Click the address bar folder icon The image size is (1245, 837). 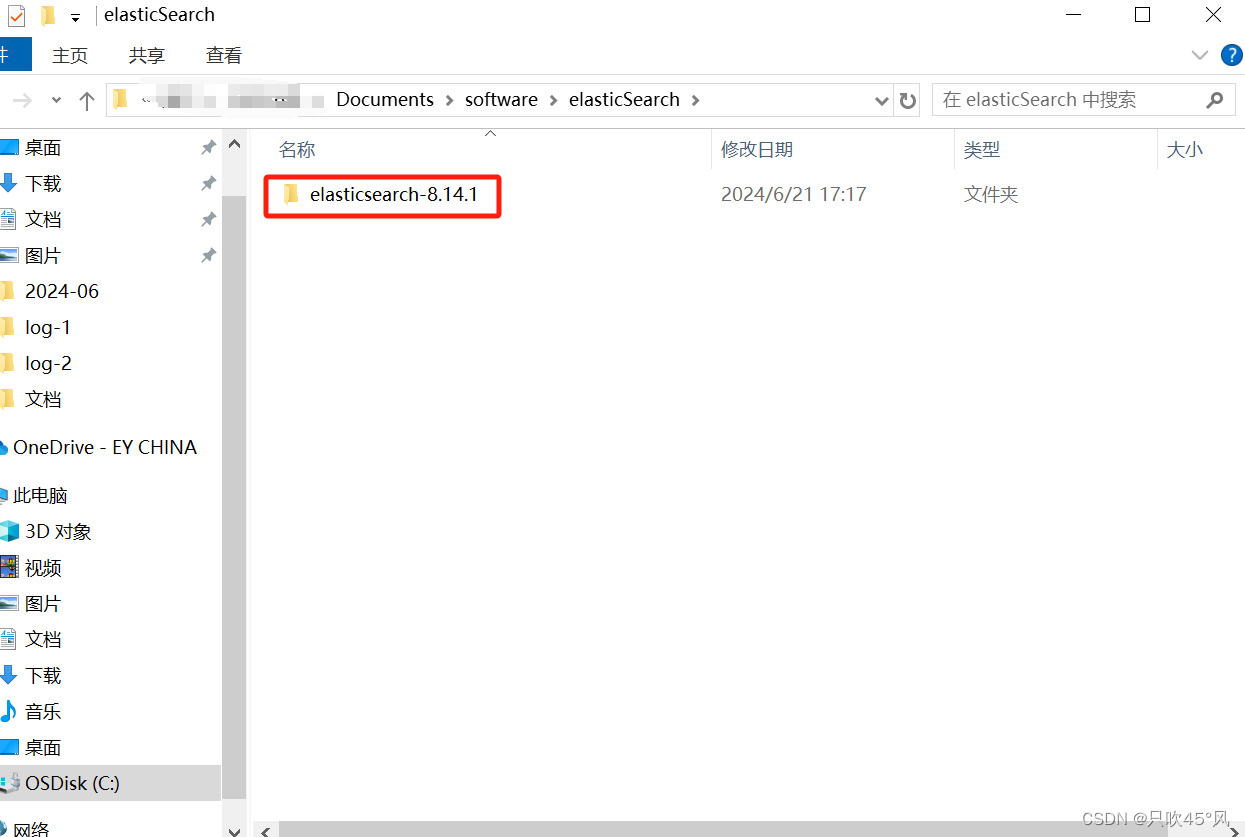coord(121,99)
